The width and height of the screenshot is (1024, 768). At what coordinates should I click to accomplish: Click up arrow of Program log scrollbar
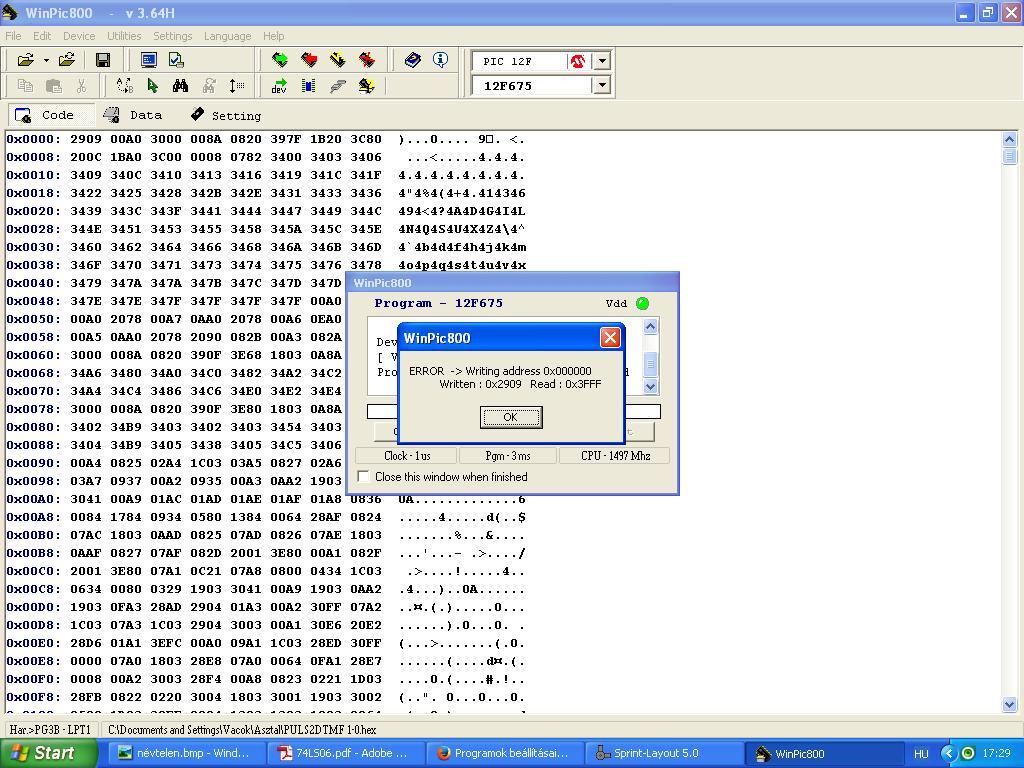tap(650, 326)
